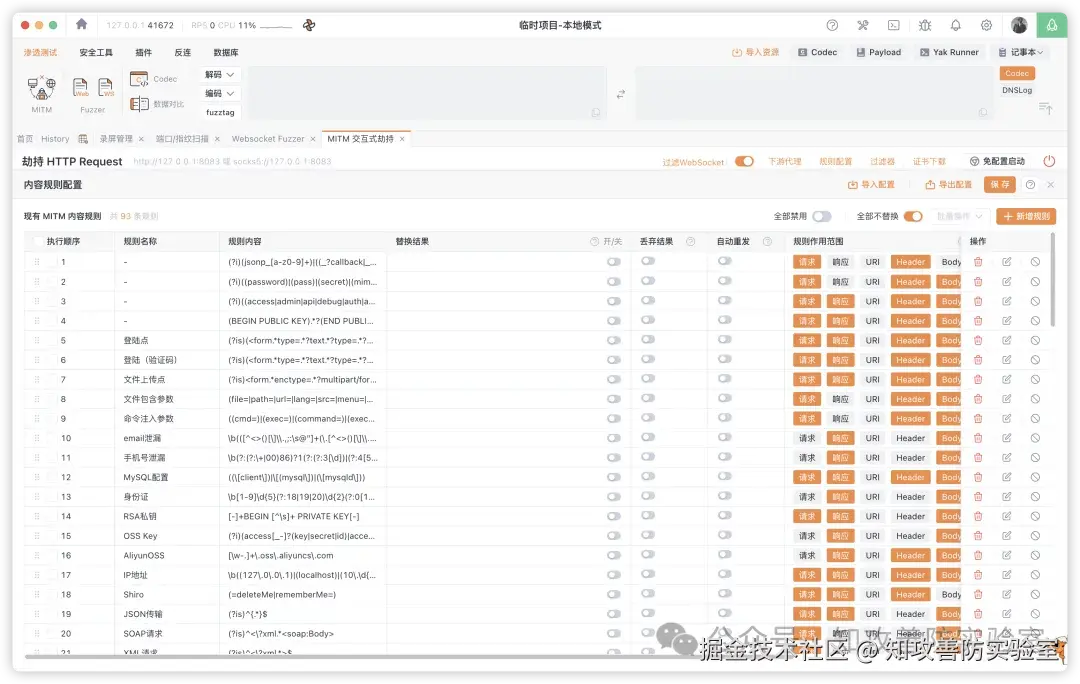Toggle 过滤WebSocket switch on劫持 toolbar
This screenshot has height=684, width=1080.
pyautogui.click(x=742, y=161)
